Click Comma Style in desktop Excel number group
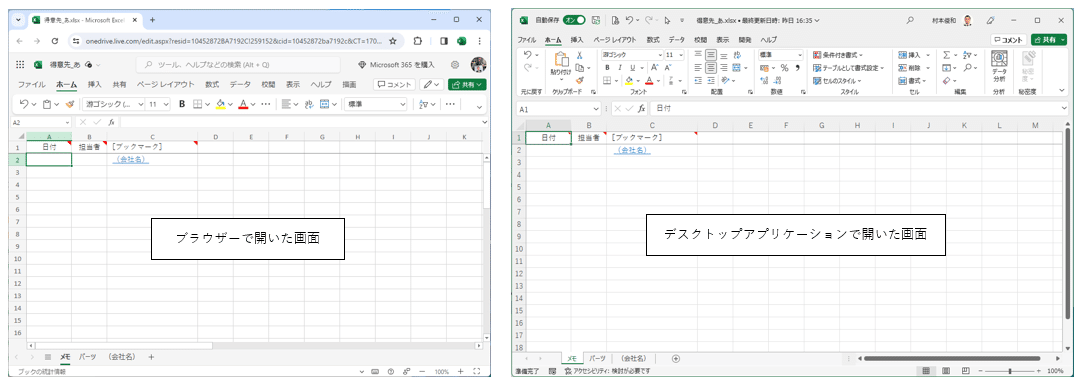Viewport: 1082px width, 389px height. pyautogui.click(x=798, y=68)
